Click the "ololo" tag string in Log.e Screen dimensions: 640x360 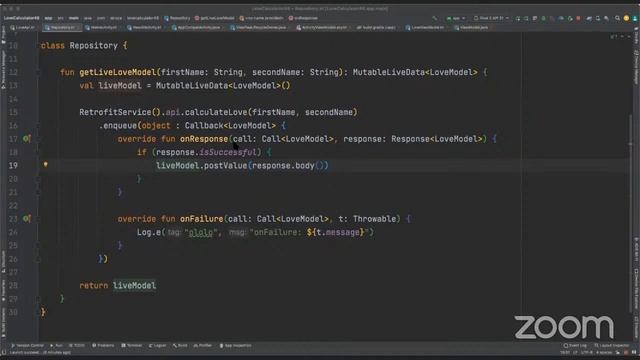[200, 232]
